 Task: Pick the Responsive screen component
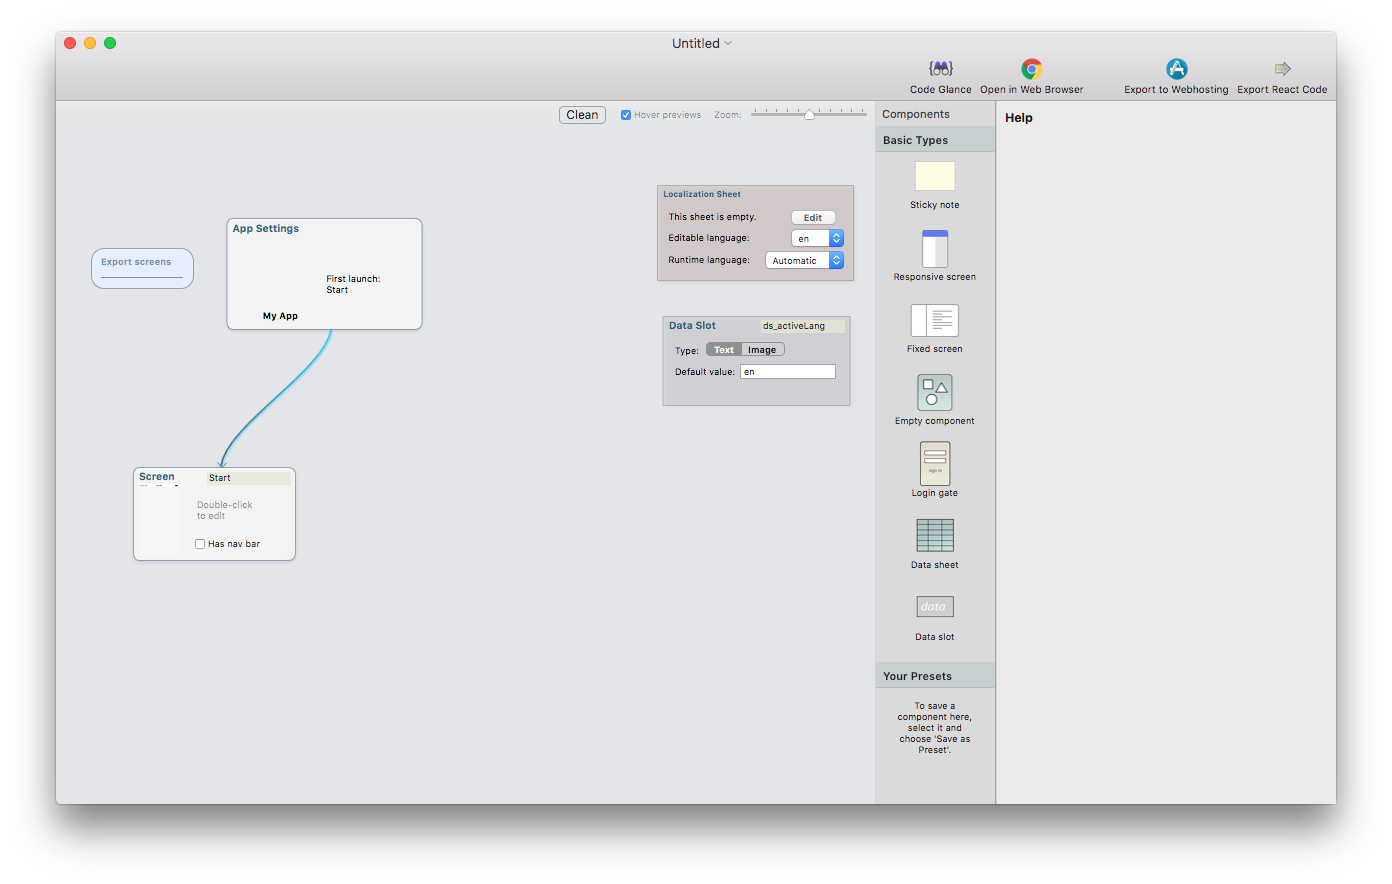(x=934, y=249)
